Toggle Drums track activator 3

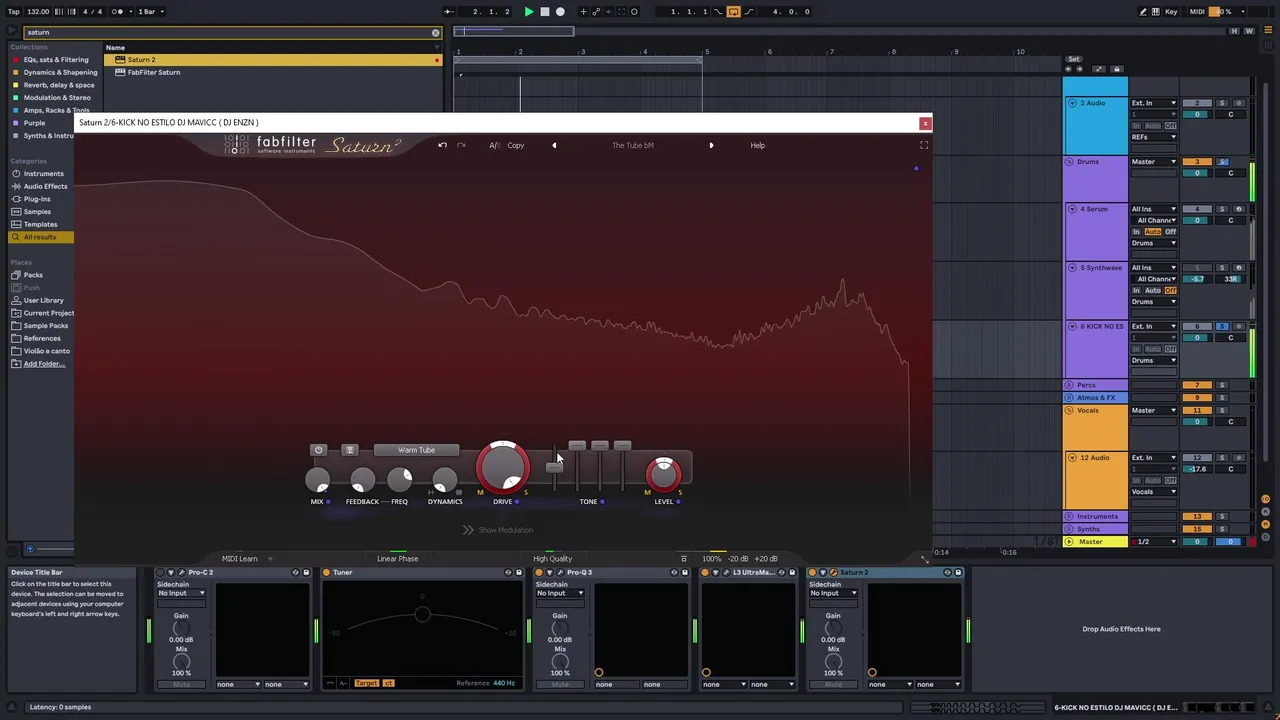[x=1197, y=162]
